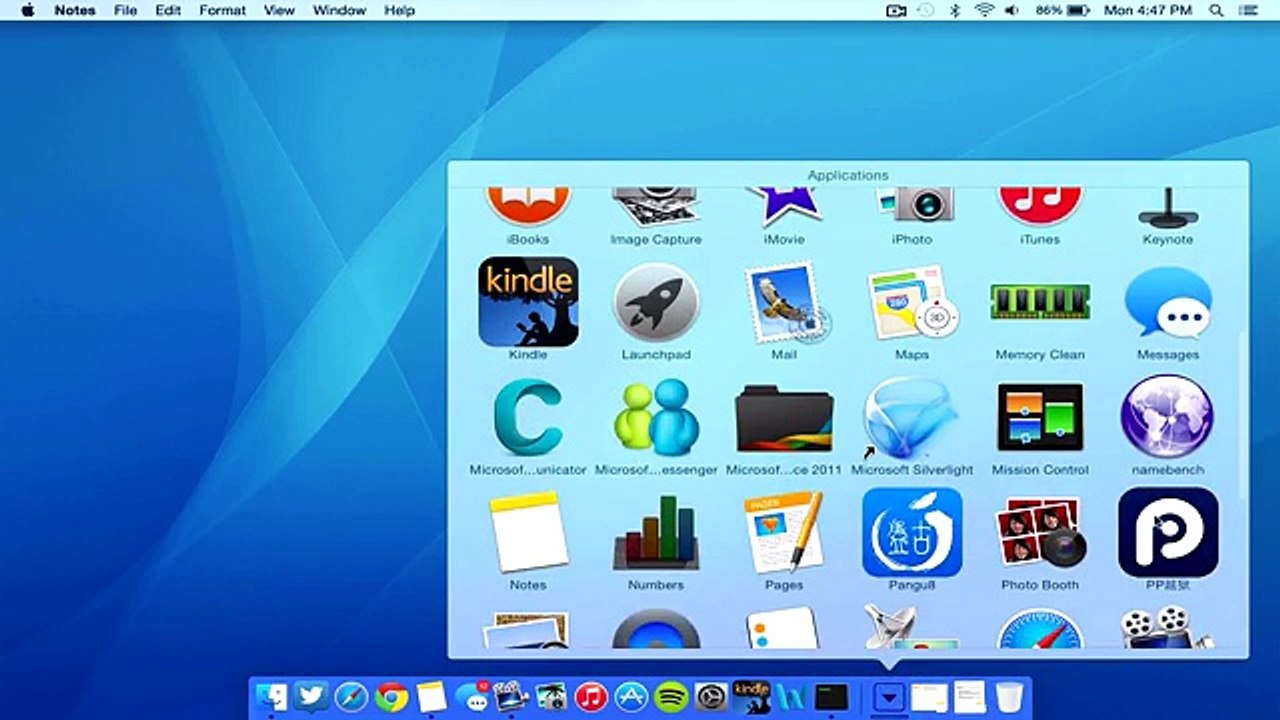Click the Spotlight search icon
Viewport: 1280px width, 720px height.
tap(1216, 10)
